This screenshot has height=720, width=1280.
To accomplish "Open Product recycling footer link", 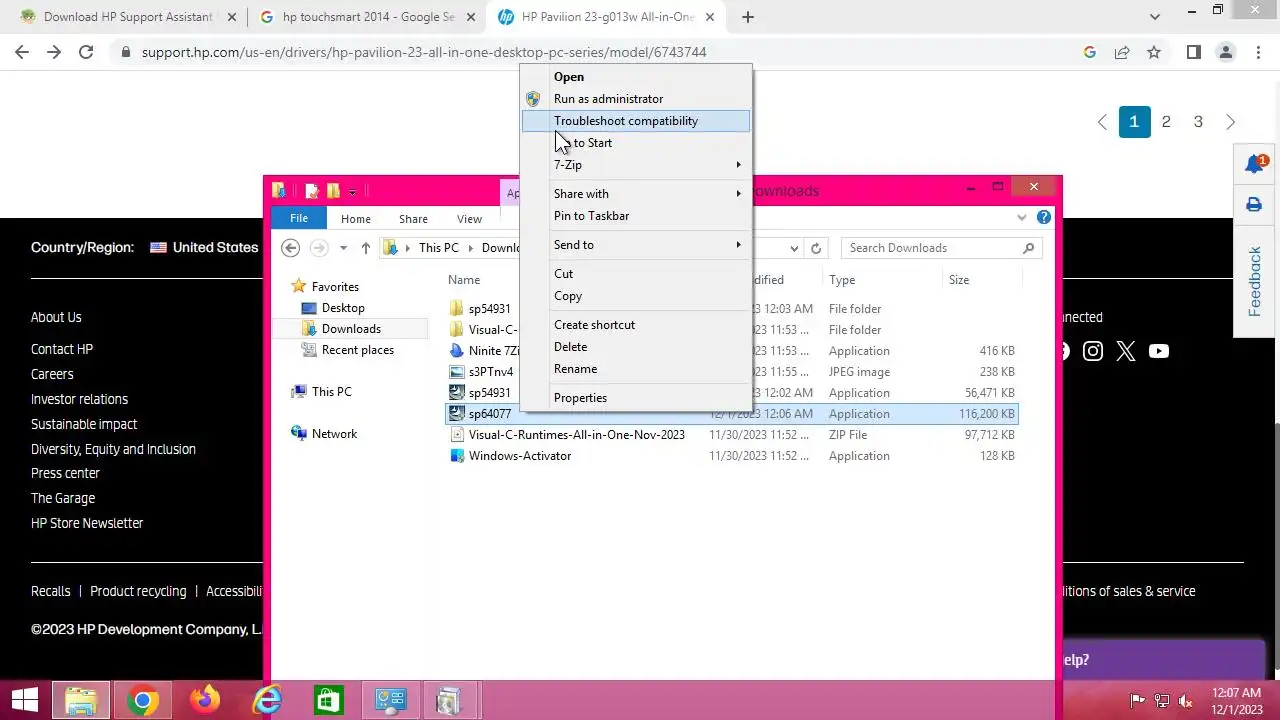I will 138,591.
